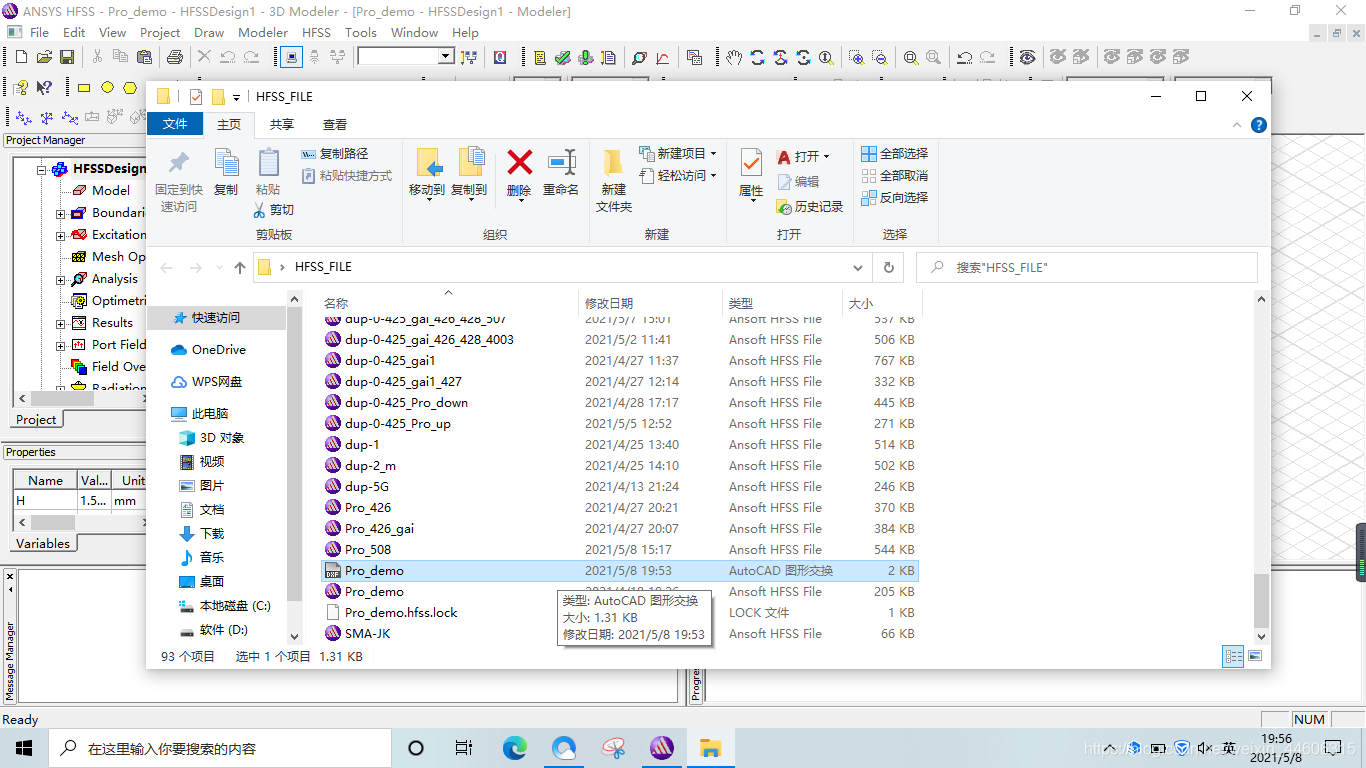Click the context help arrow-question icon
This screenshot has width=1366, height=768.
click(44, 87)
